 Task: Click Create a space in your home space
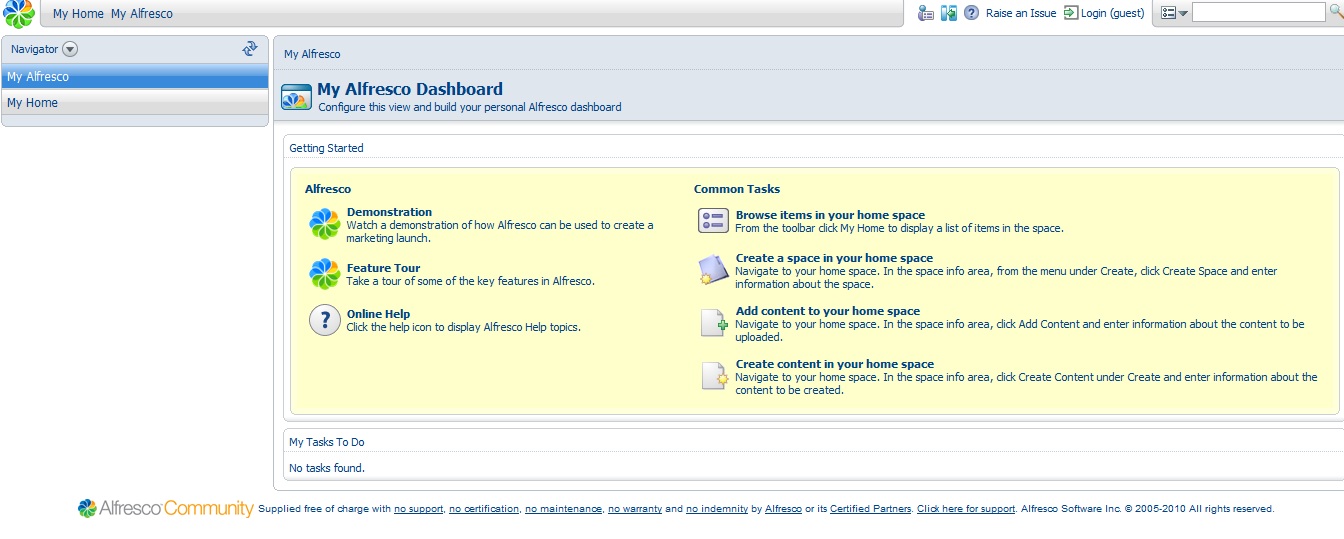(x=834, y=258)
